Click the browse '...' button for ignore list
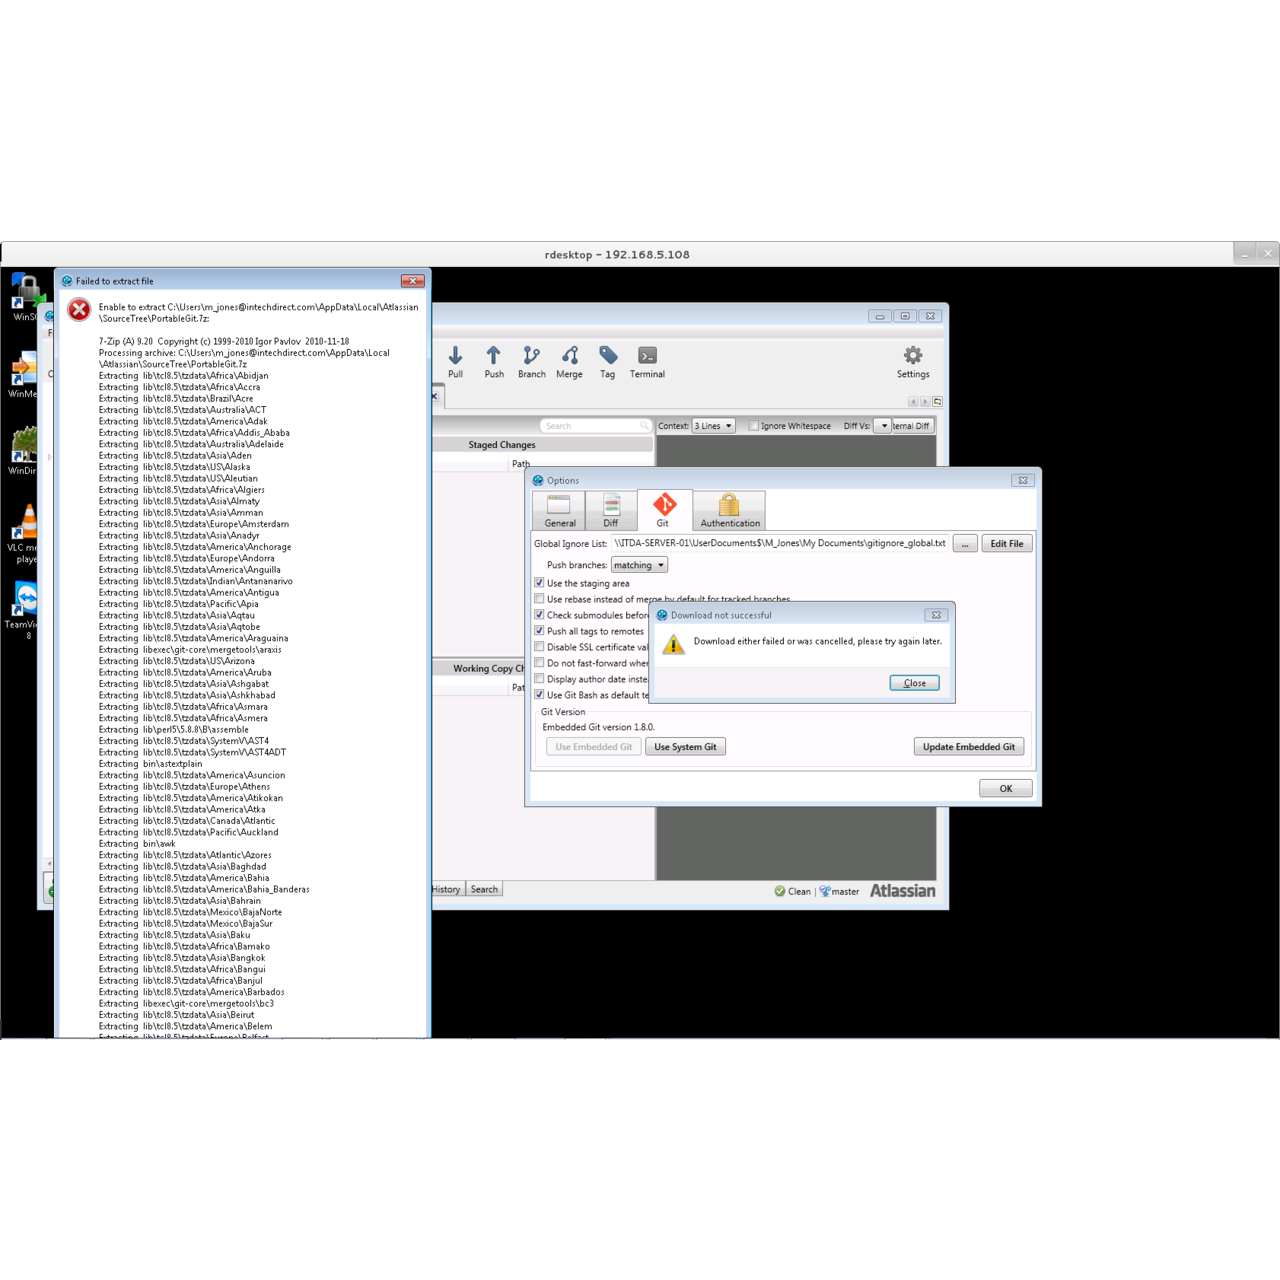 click(964, 543)
